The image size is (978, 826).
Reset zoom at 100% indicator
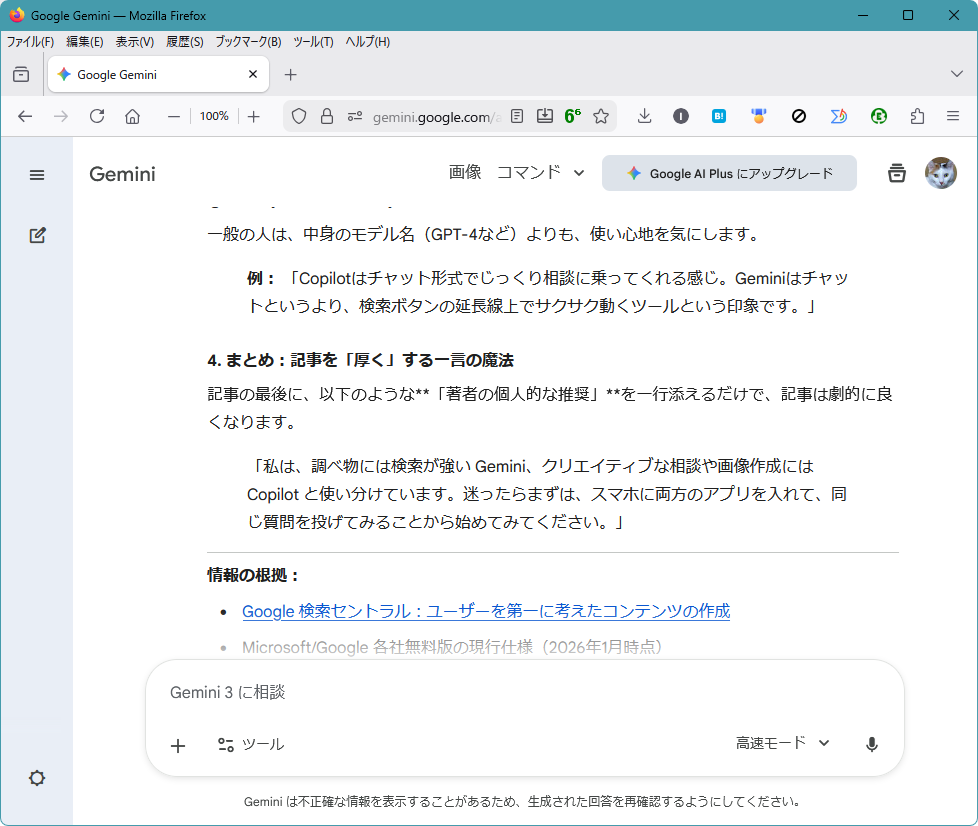[214, 116]
